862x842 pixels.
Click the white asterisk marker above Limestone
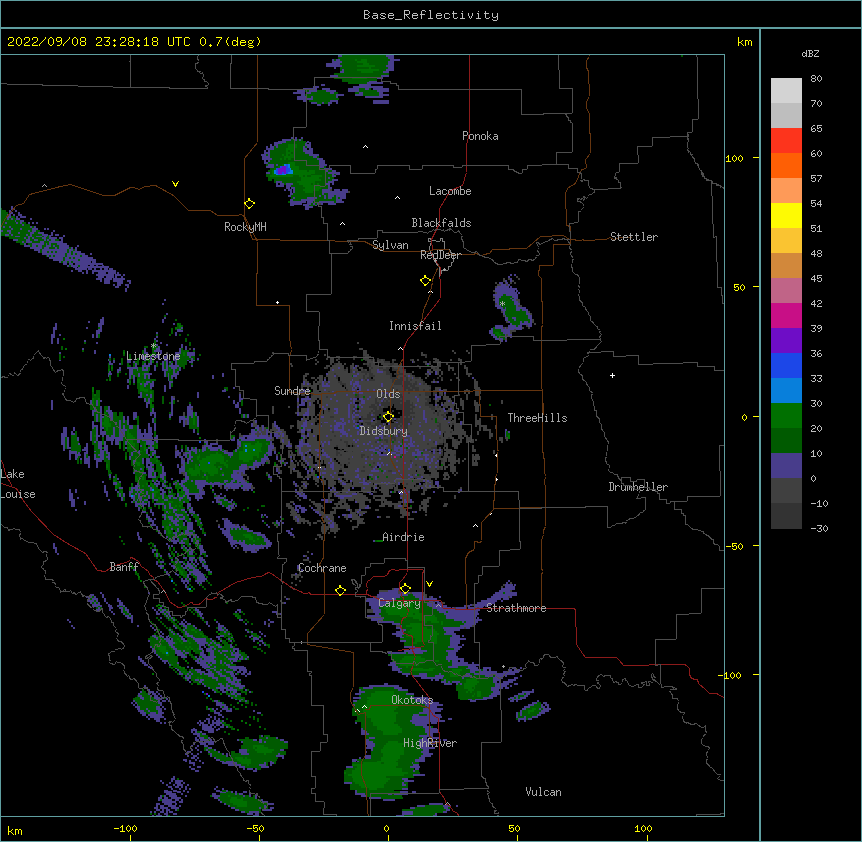point(153,346)
